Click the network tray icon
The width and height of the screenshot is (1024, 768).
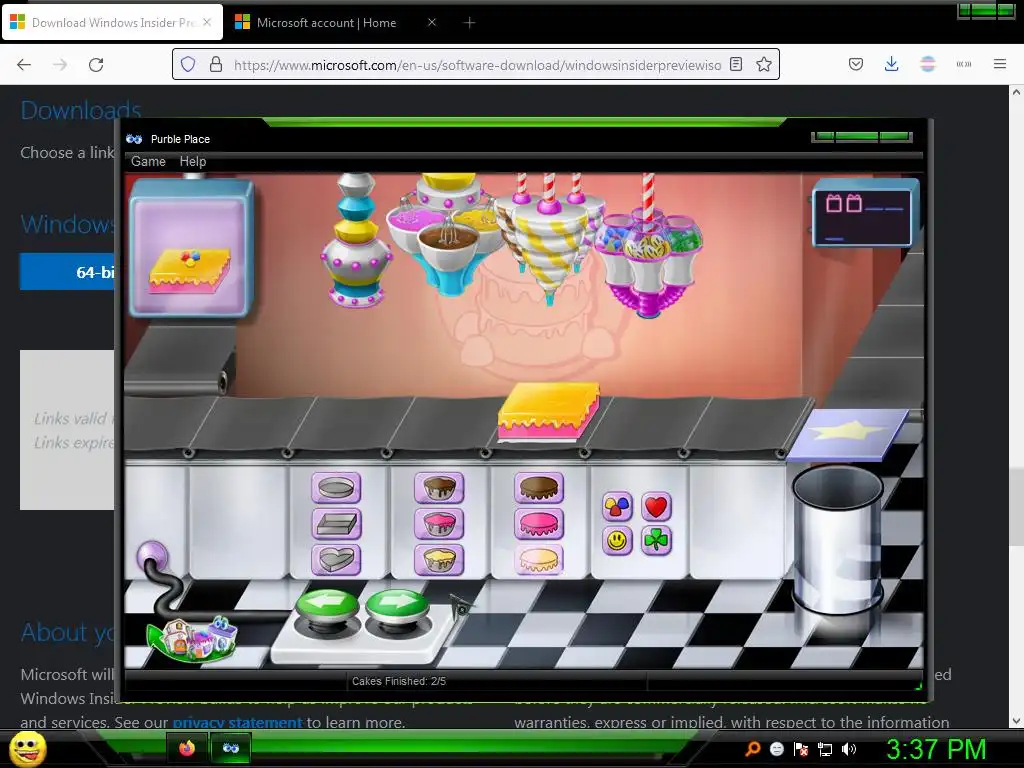825,749
